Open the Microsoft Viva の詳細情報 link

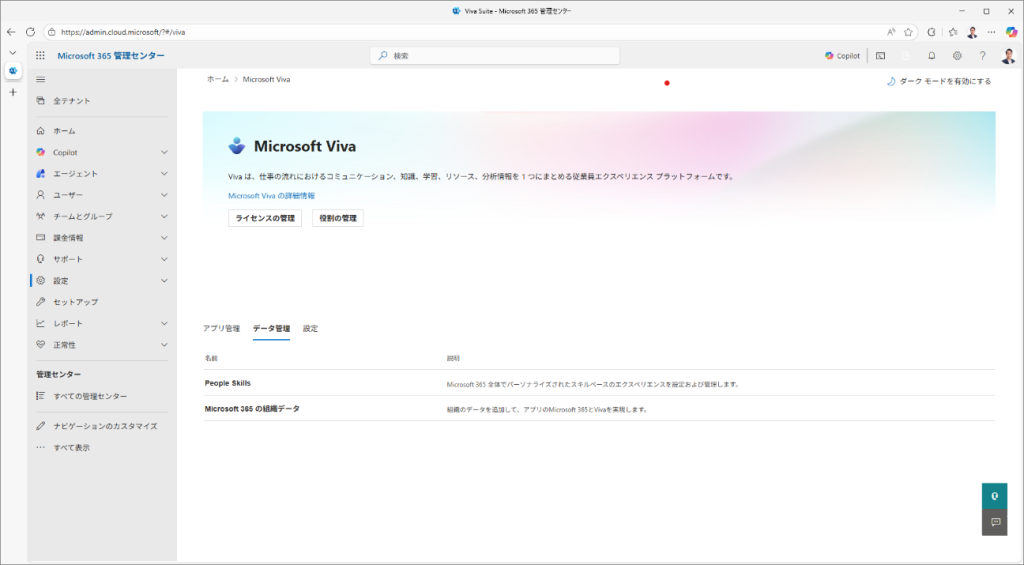coord(271,196)
